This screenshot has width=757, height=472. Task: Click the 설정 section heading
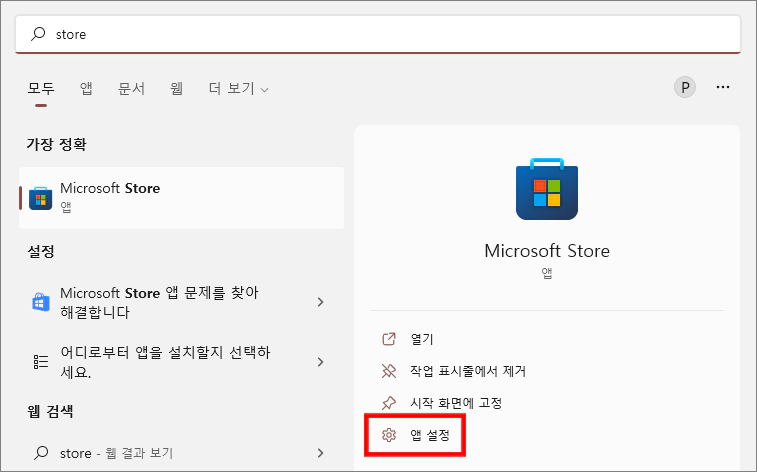point(41,251)
